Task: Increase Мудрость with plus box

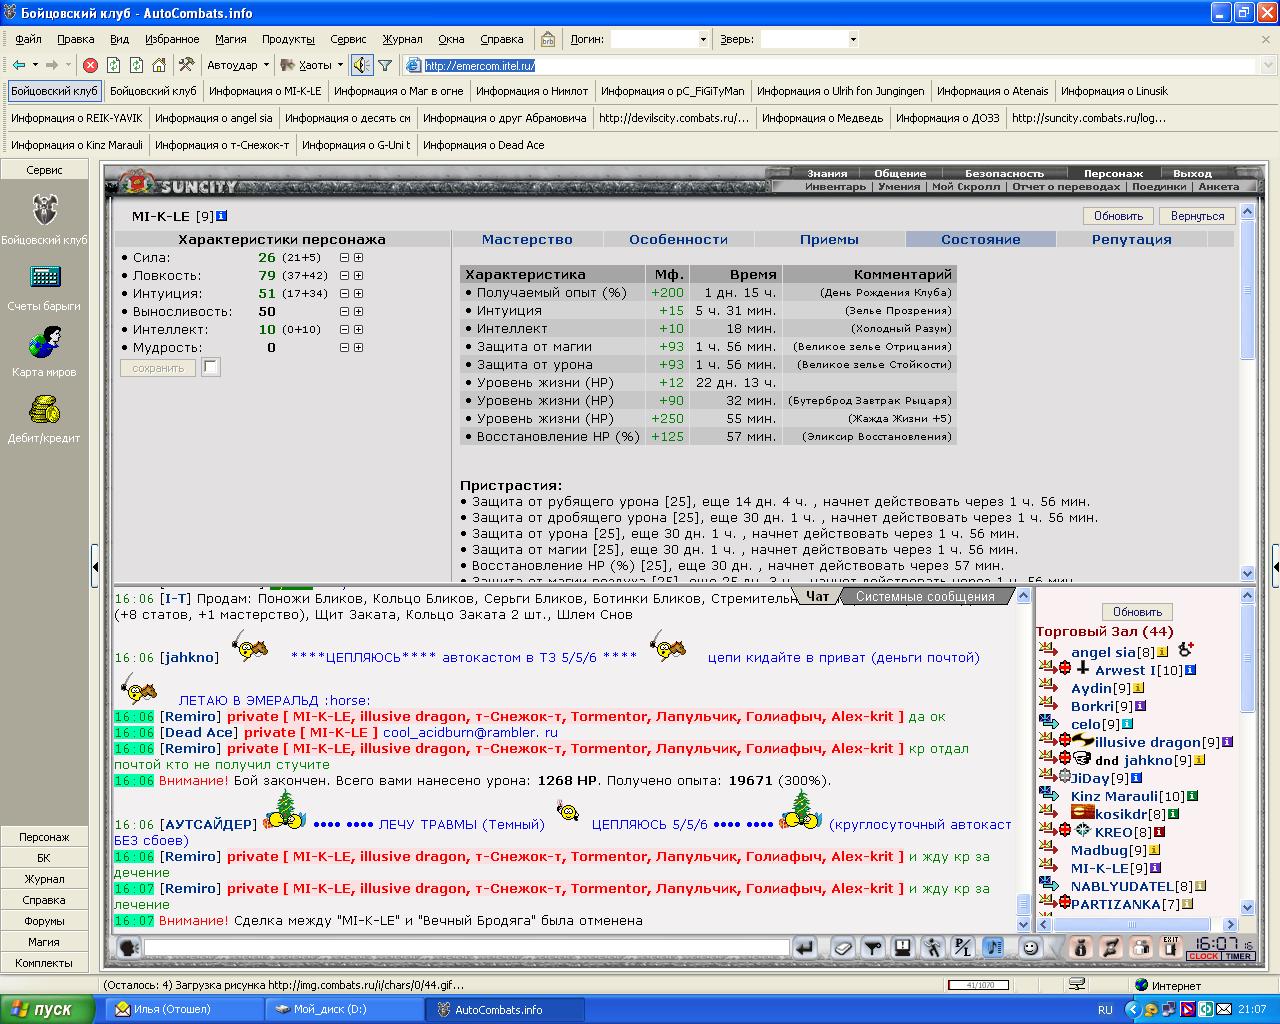Action: 359,348
